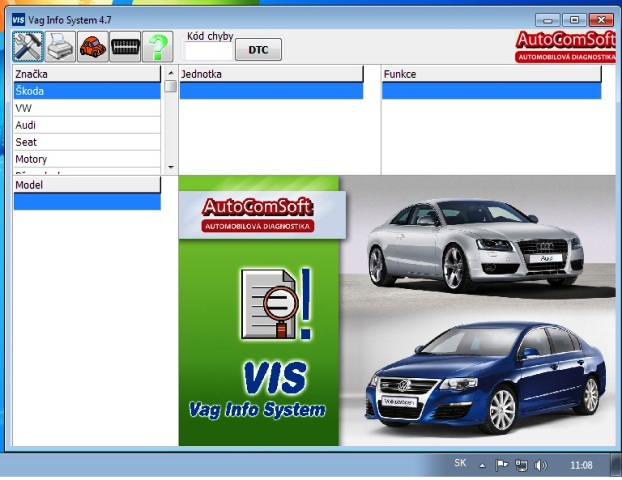Select highlighted first row under Funkce

(x=491, y=91)
